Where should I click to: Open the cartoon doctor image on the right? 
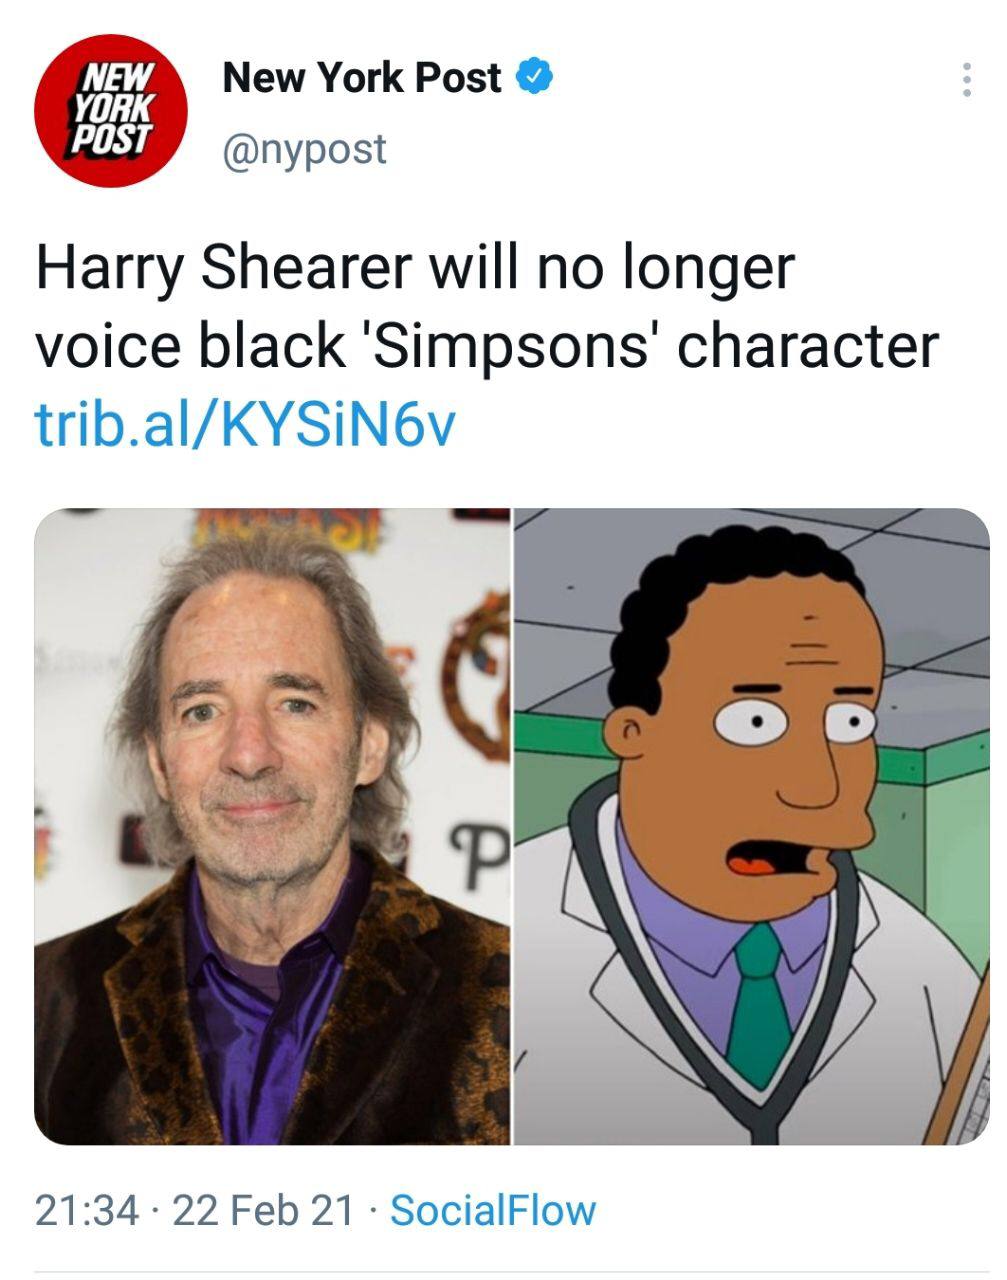pos(752,826)
